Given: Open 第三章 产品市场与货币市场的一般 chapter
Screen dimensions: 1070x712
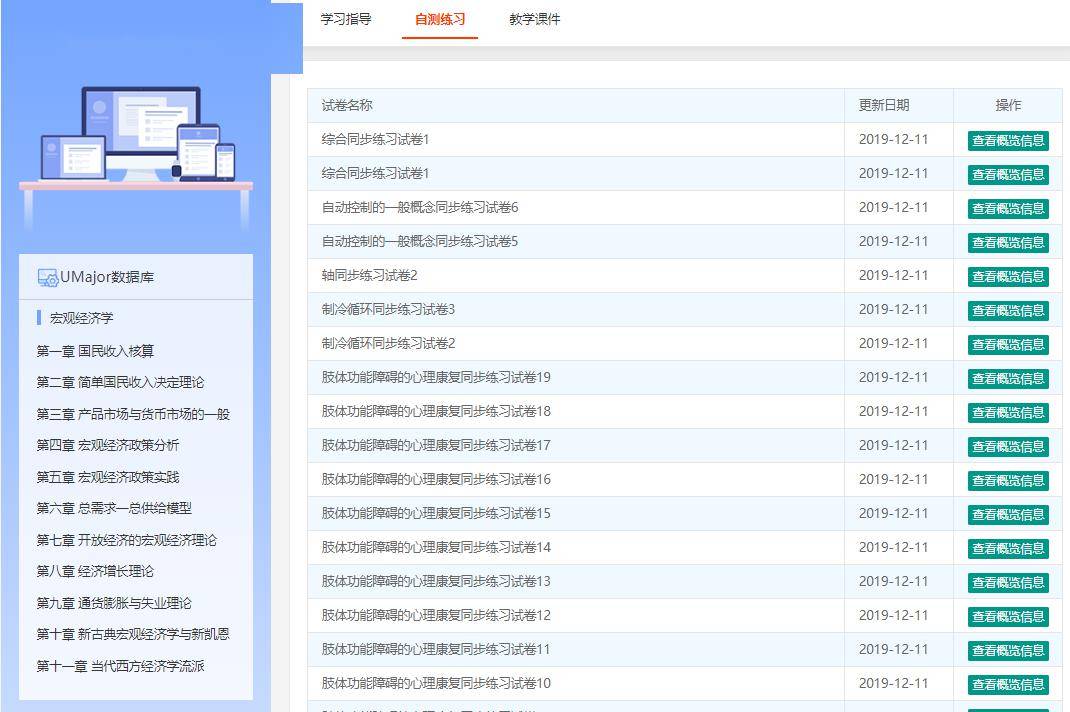Looking at the screenshot, I should (x=133, y=414).
